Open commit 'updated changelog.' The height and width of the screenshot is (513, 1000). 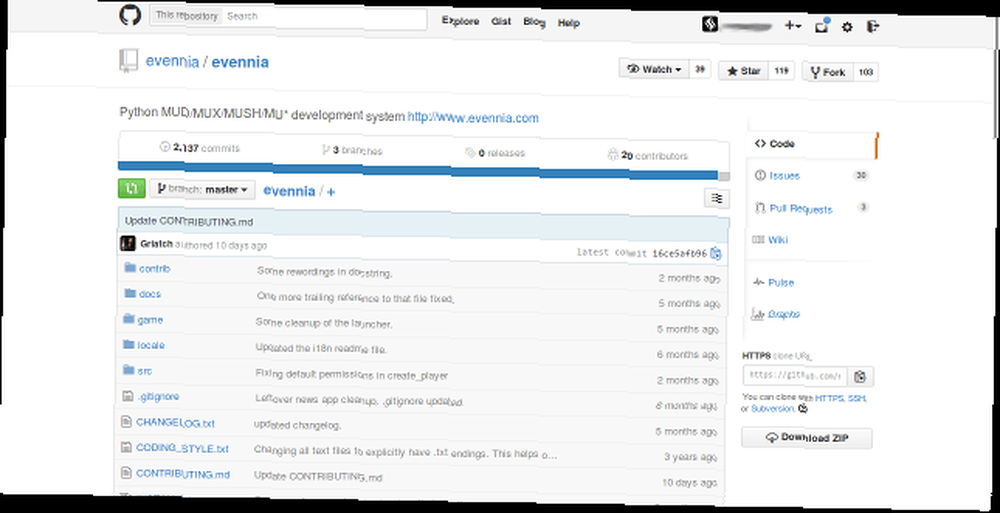click(x=297, y=425)
